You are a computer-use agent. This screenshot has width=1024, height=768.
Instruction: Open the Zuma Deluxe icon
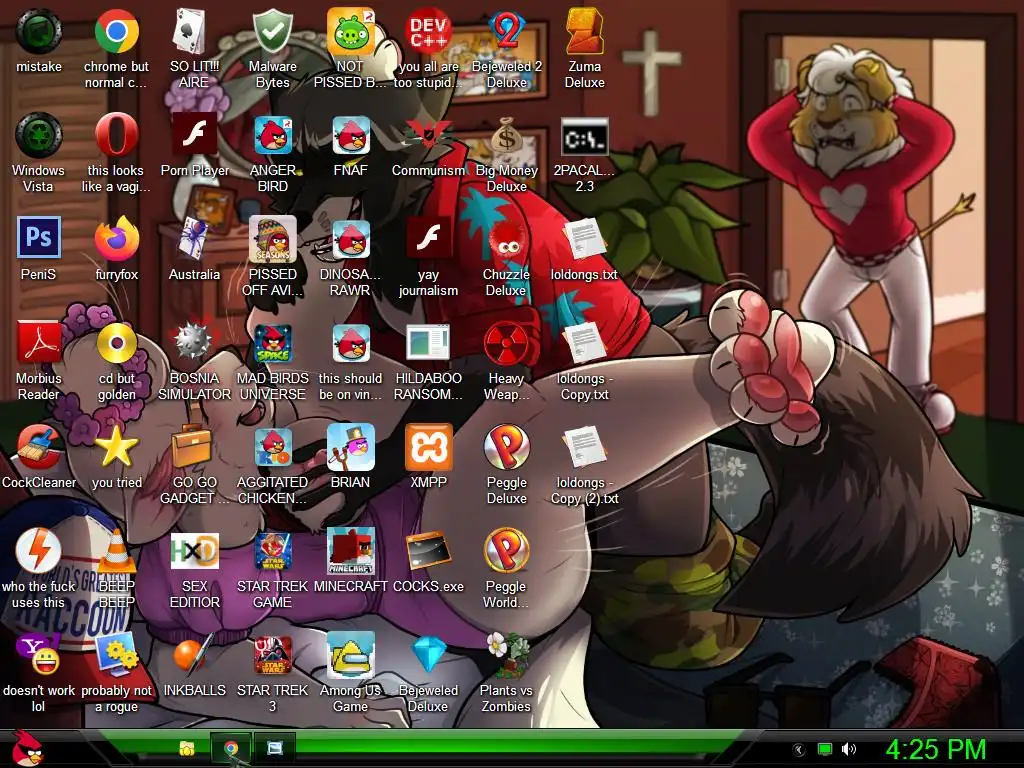(x=584, y=31)
